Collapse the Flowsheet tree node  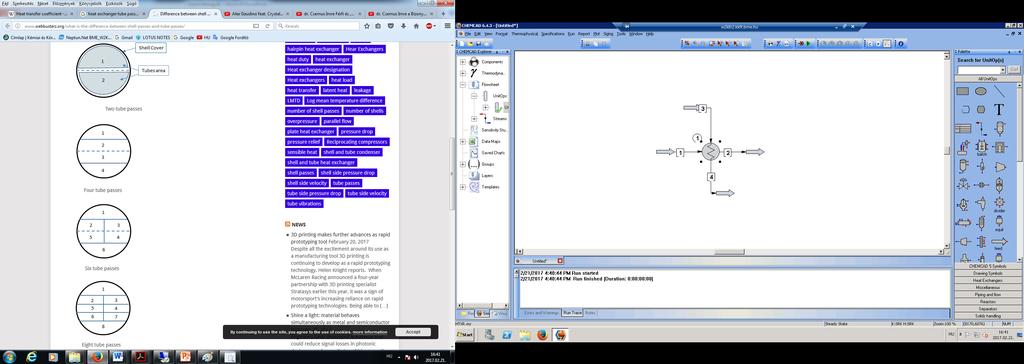463,85
